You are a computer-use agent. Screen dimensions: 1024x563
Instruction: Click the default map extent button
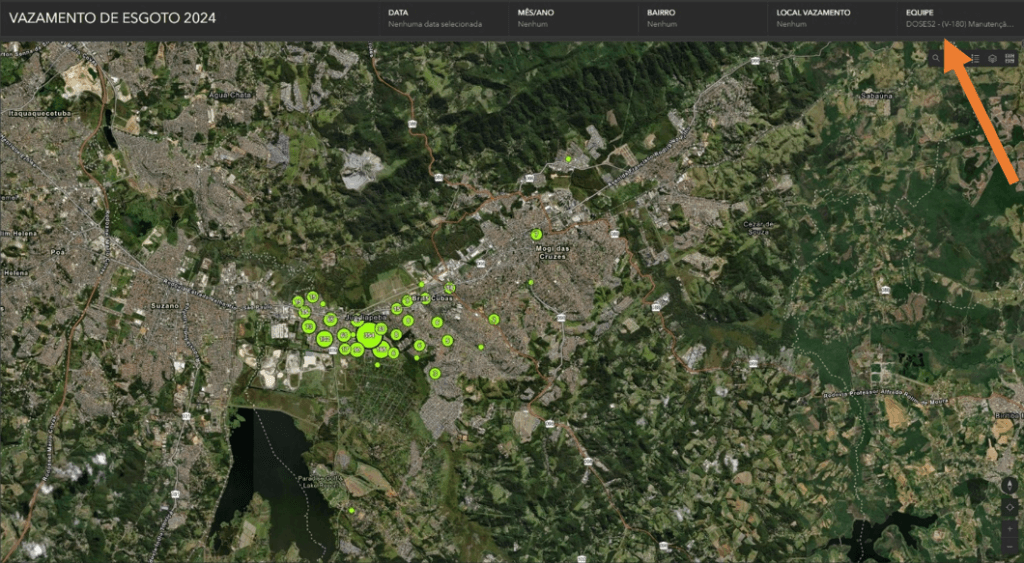1009,507
